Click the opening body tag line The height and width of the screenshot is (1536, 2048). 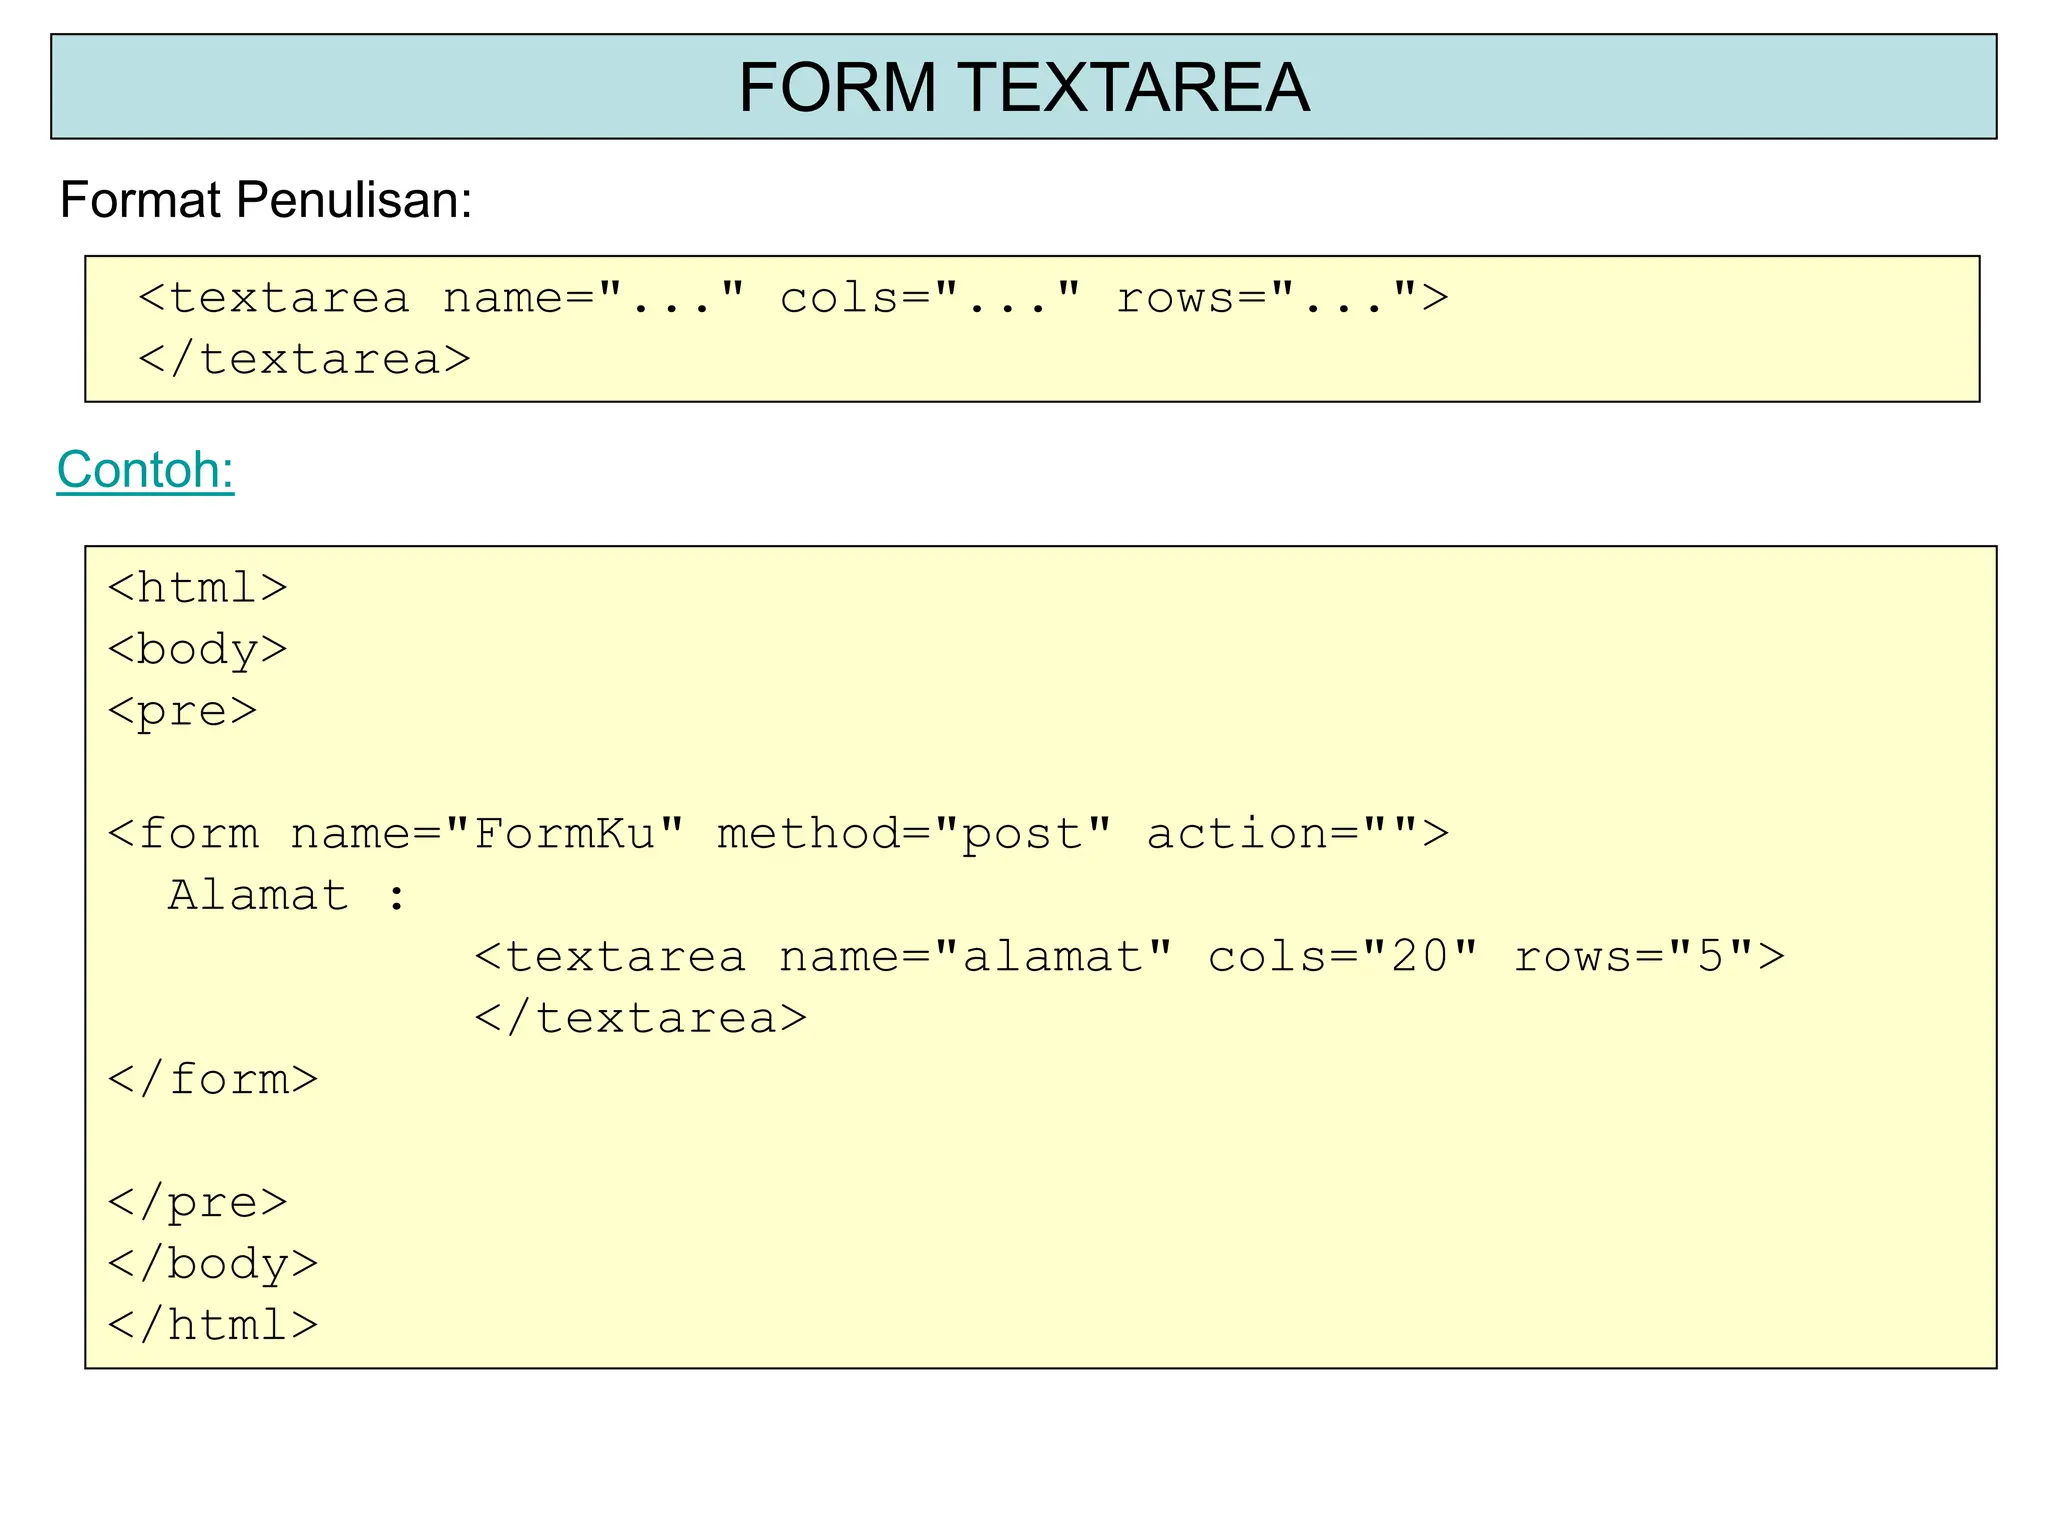click(x=197, y=649)
